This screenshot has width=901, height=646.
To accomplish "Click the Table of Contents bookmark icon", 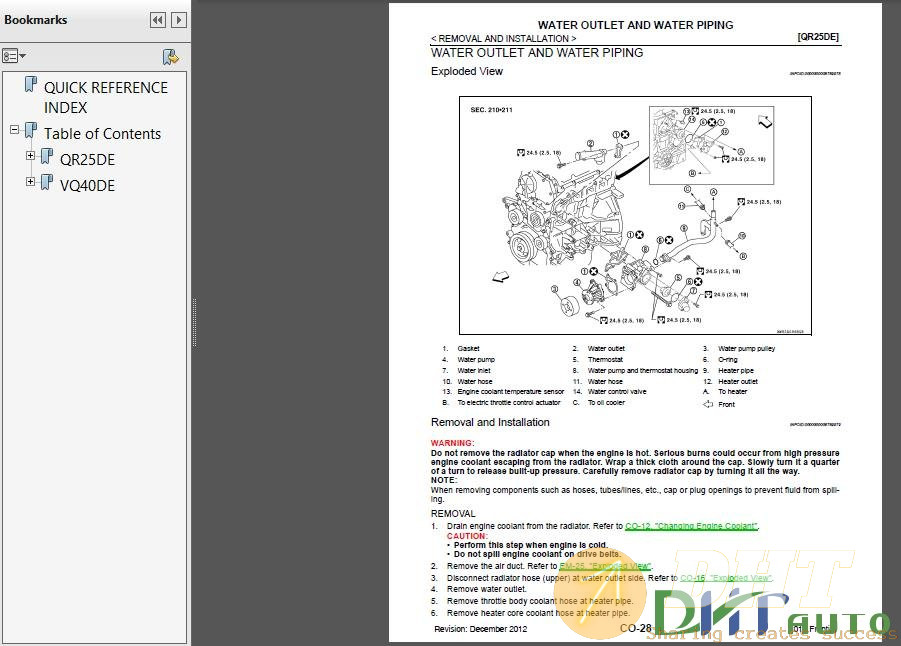I will [x=31, y=130].
